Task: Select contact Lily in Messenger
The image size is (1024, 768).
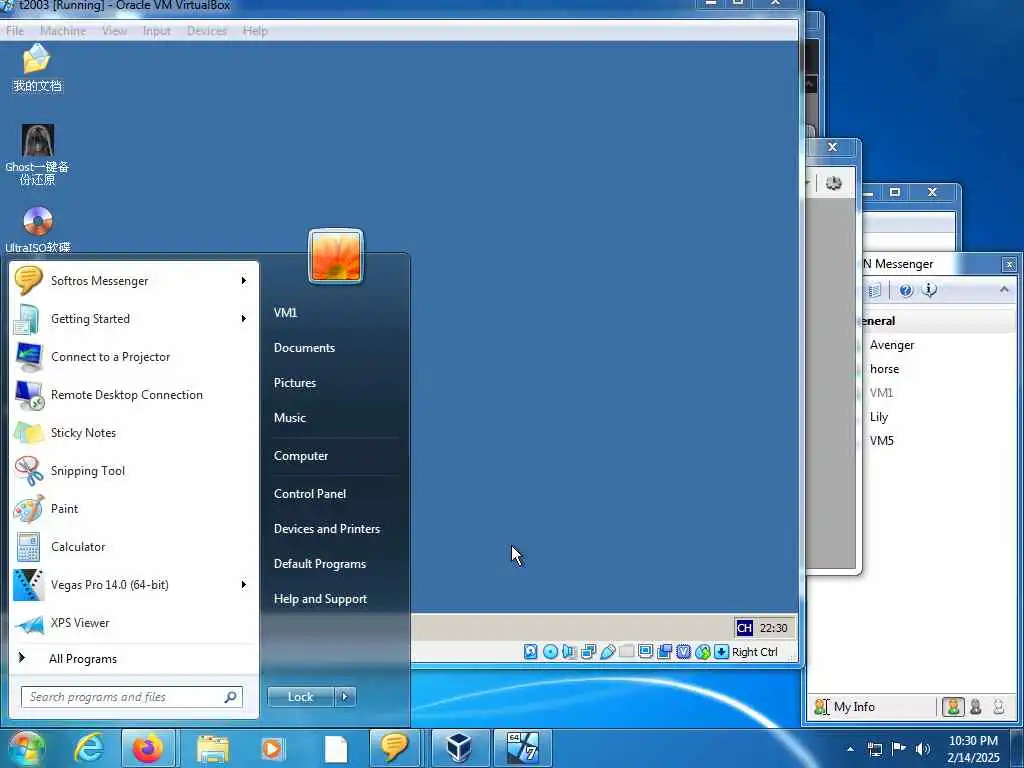Action: point(878,417)
